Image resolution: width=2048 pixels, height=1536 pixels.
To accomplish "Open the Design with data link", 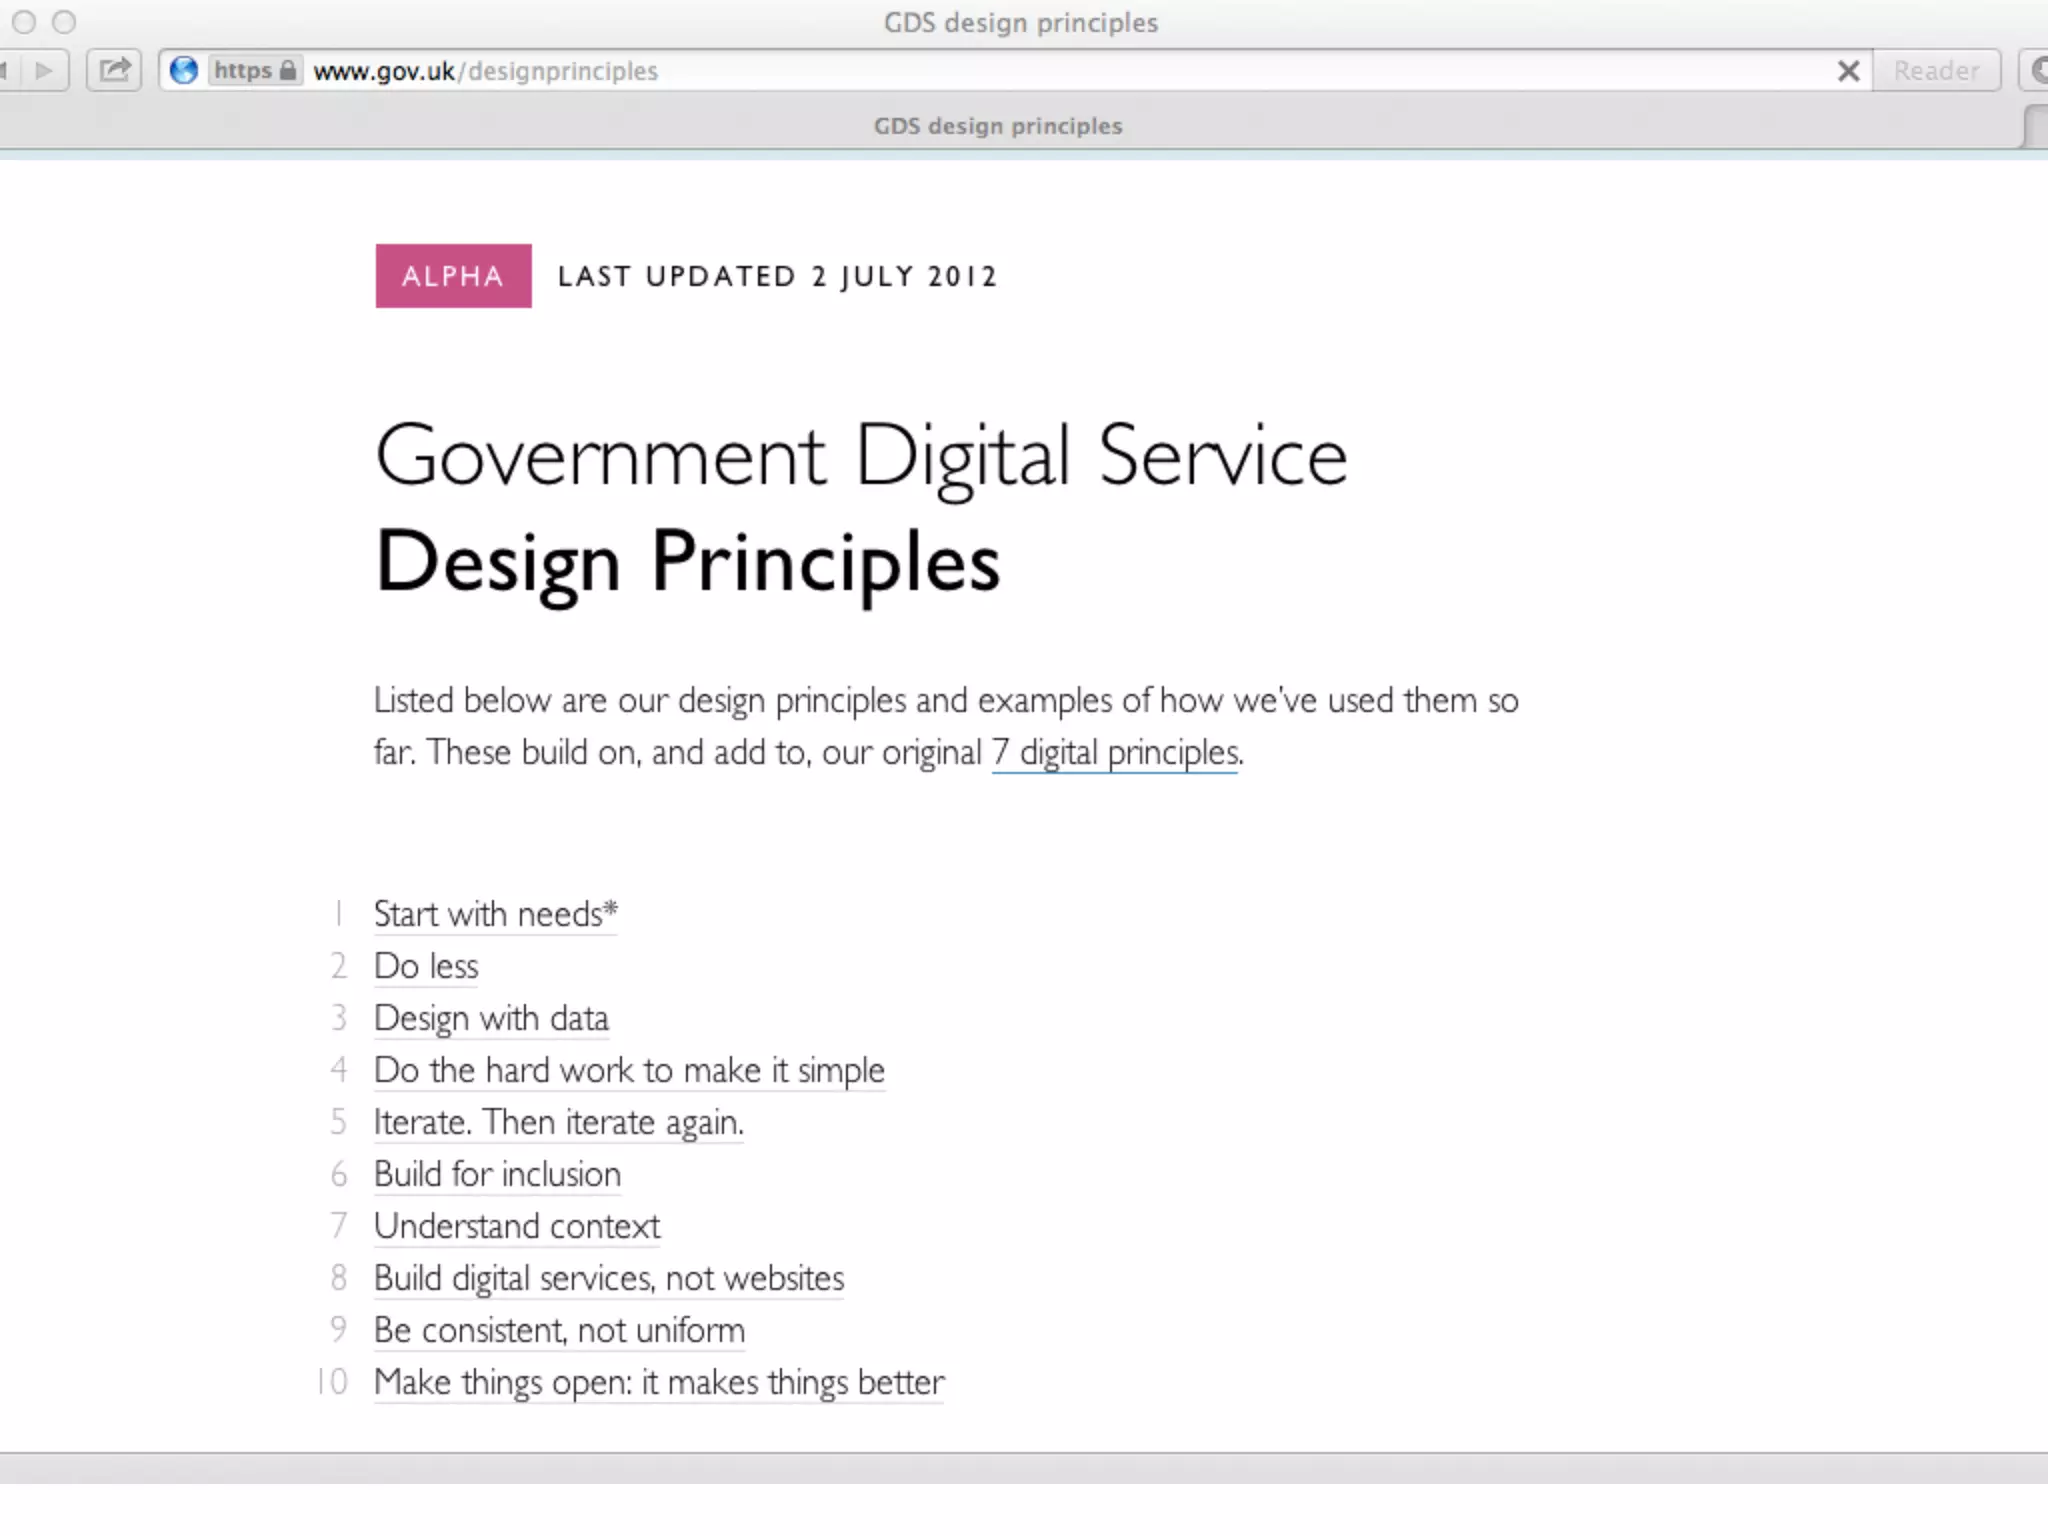I will (491, 1018).
